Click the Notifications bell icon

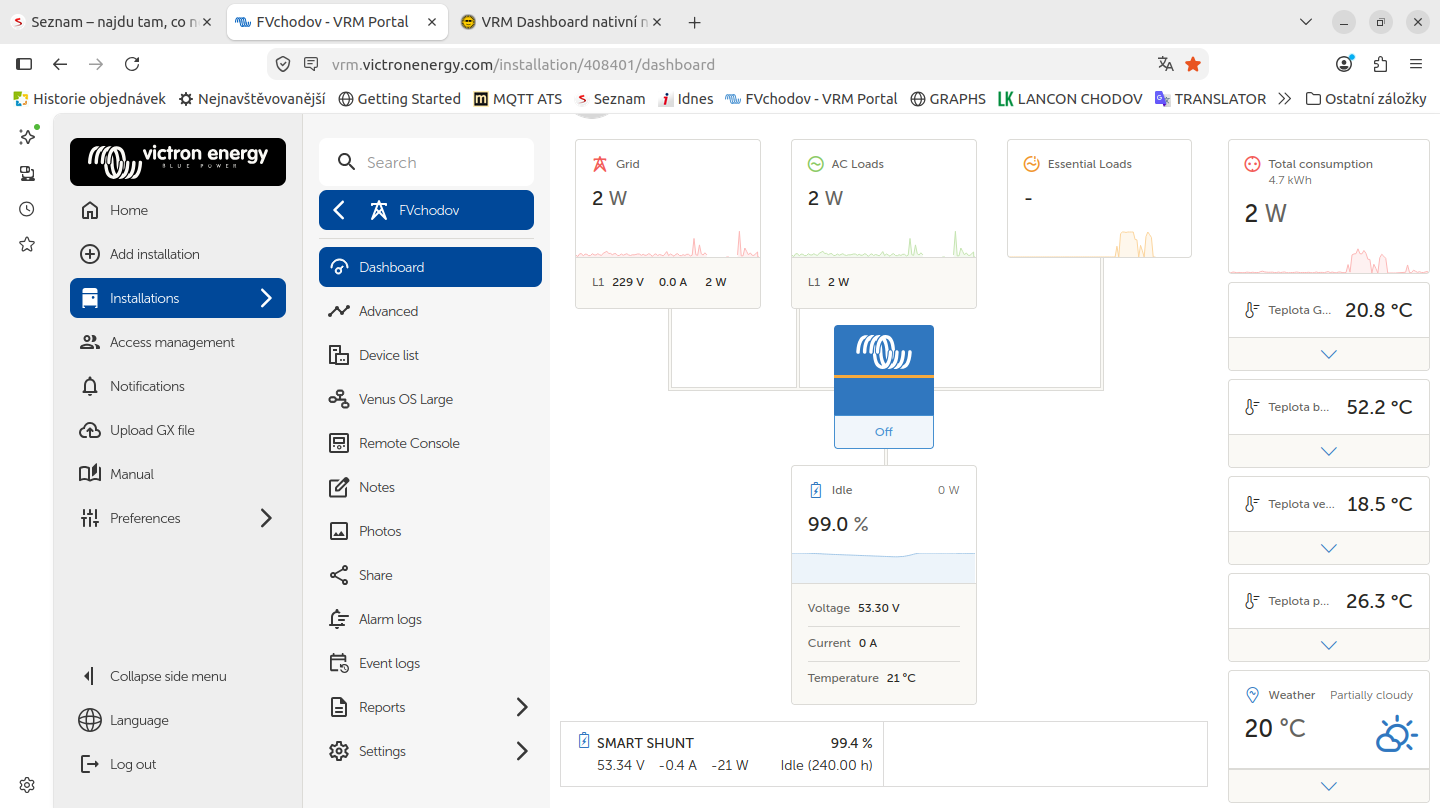pyautogui.click(x=90, y=386)
